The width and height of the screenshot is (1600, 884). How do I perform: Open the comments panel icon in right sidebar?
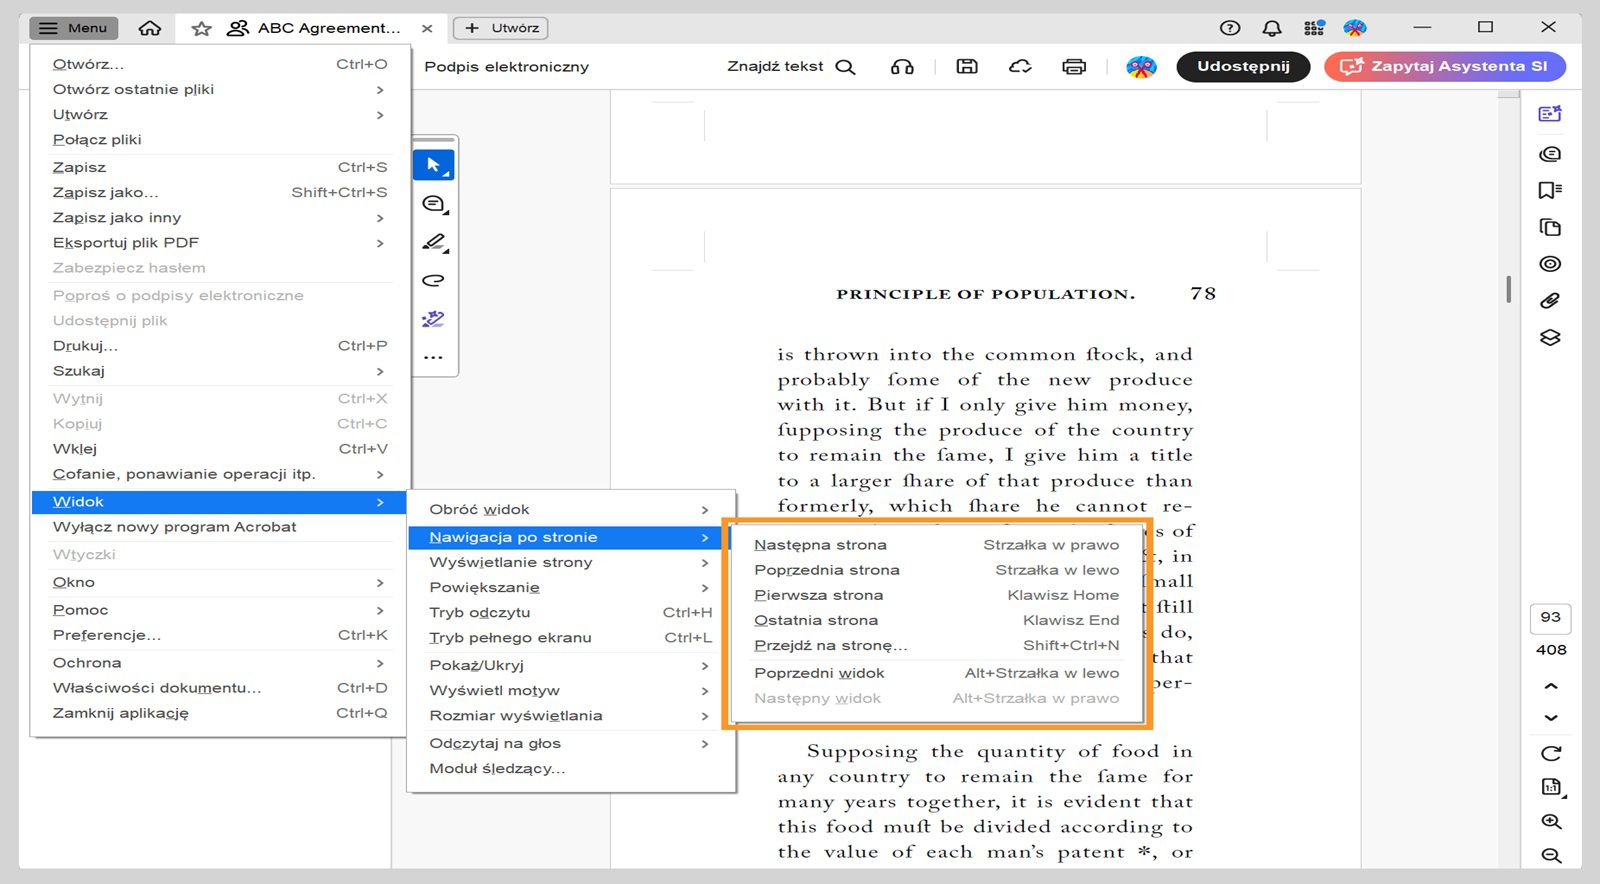(1550, 154)
